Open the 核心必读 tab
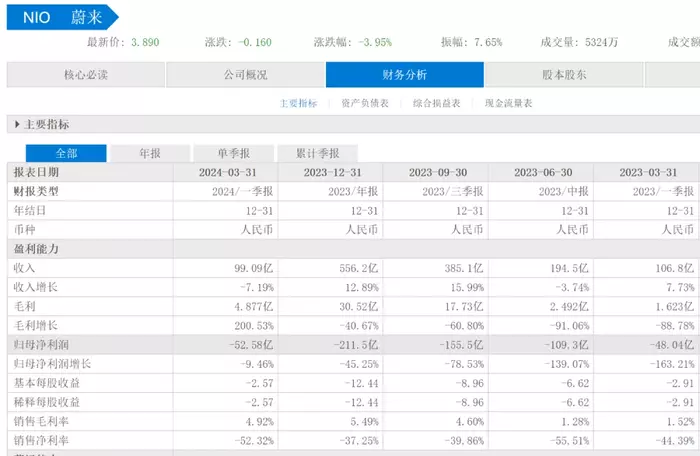Screen dimensions: 700x456 [x=86, y=75]
